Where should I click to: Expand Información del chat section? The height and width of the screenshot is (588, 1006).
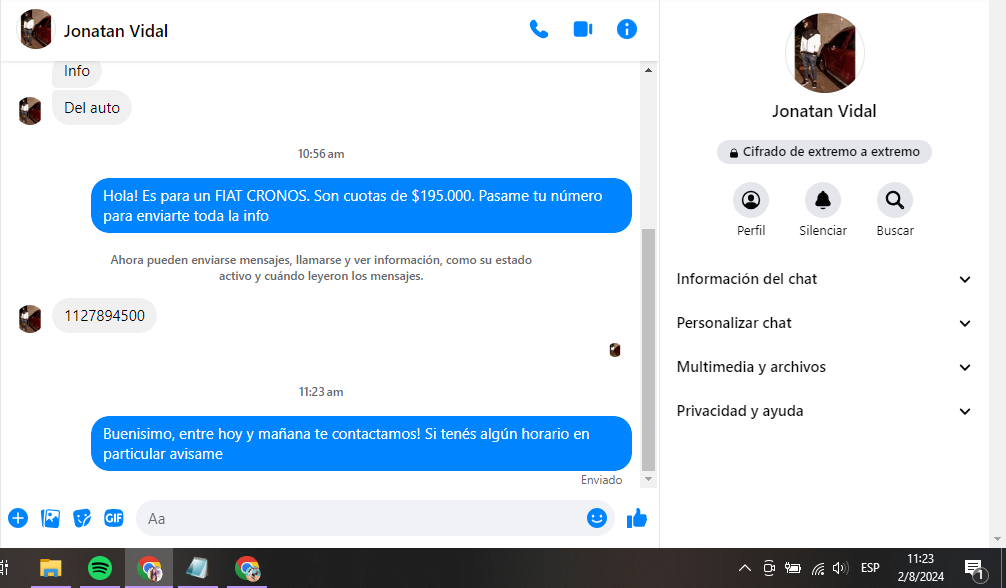[x=824, y=279]
